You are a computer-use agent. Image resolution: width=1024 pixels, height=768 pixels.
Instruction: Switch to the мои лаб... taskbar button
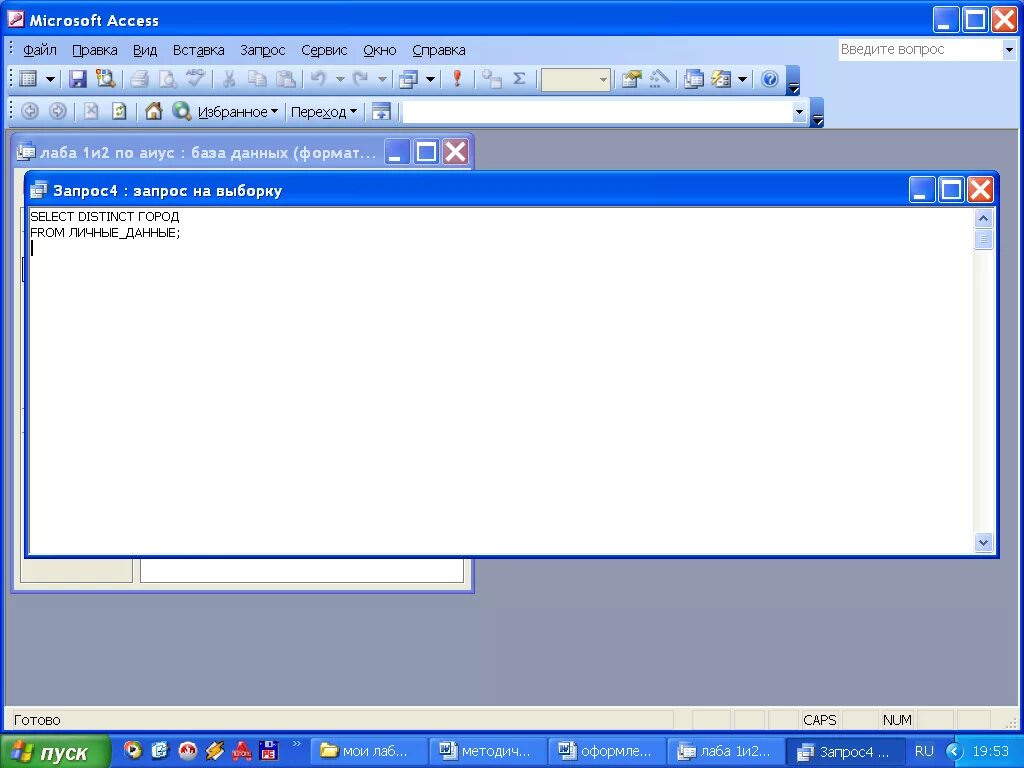[x=369, y=752]
